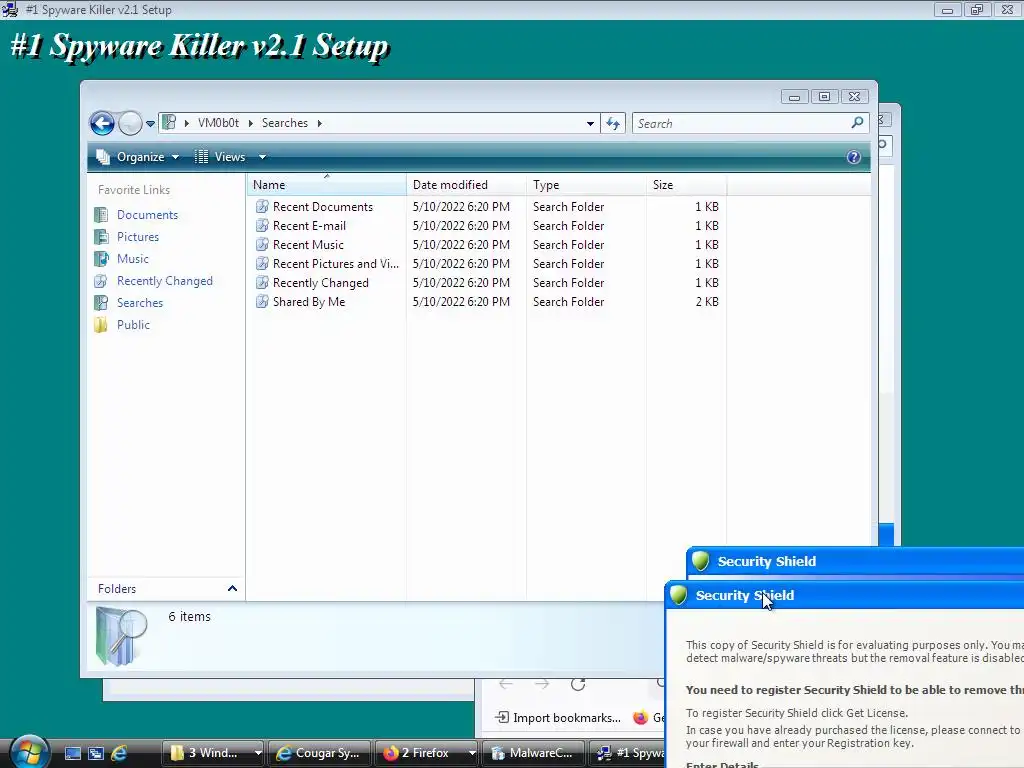This screenshot has width=1024, height=768.
Task: Click Folders label in navigation pane
Action: click(x=117, y=588)
